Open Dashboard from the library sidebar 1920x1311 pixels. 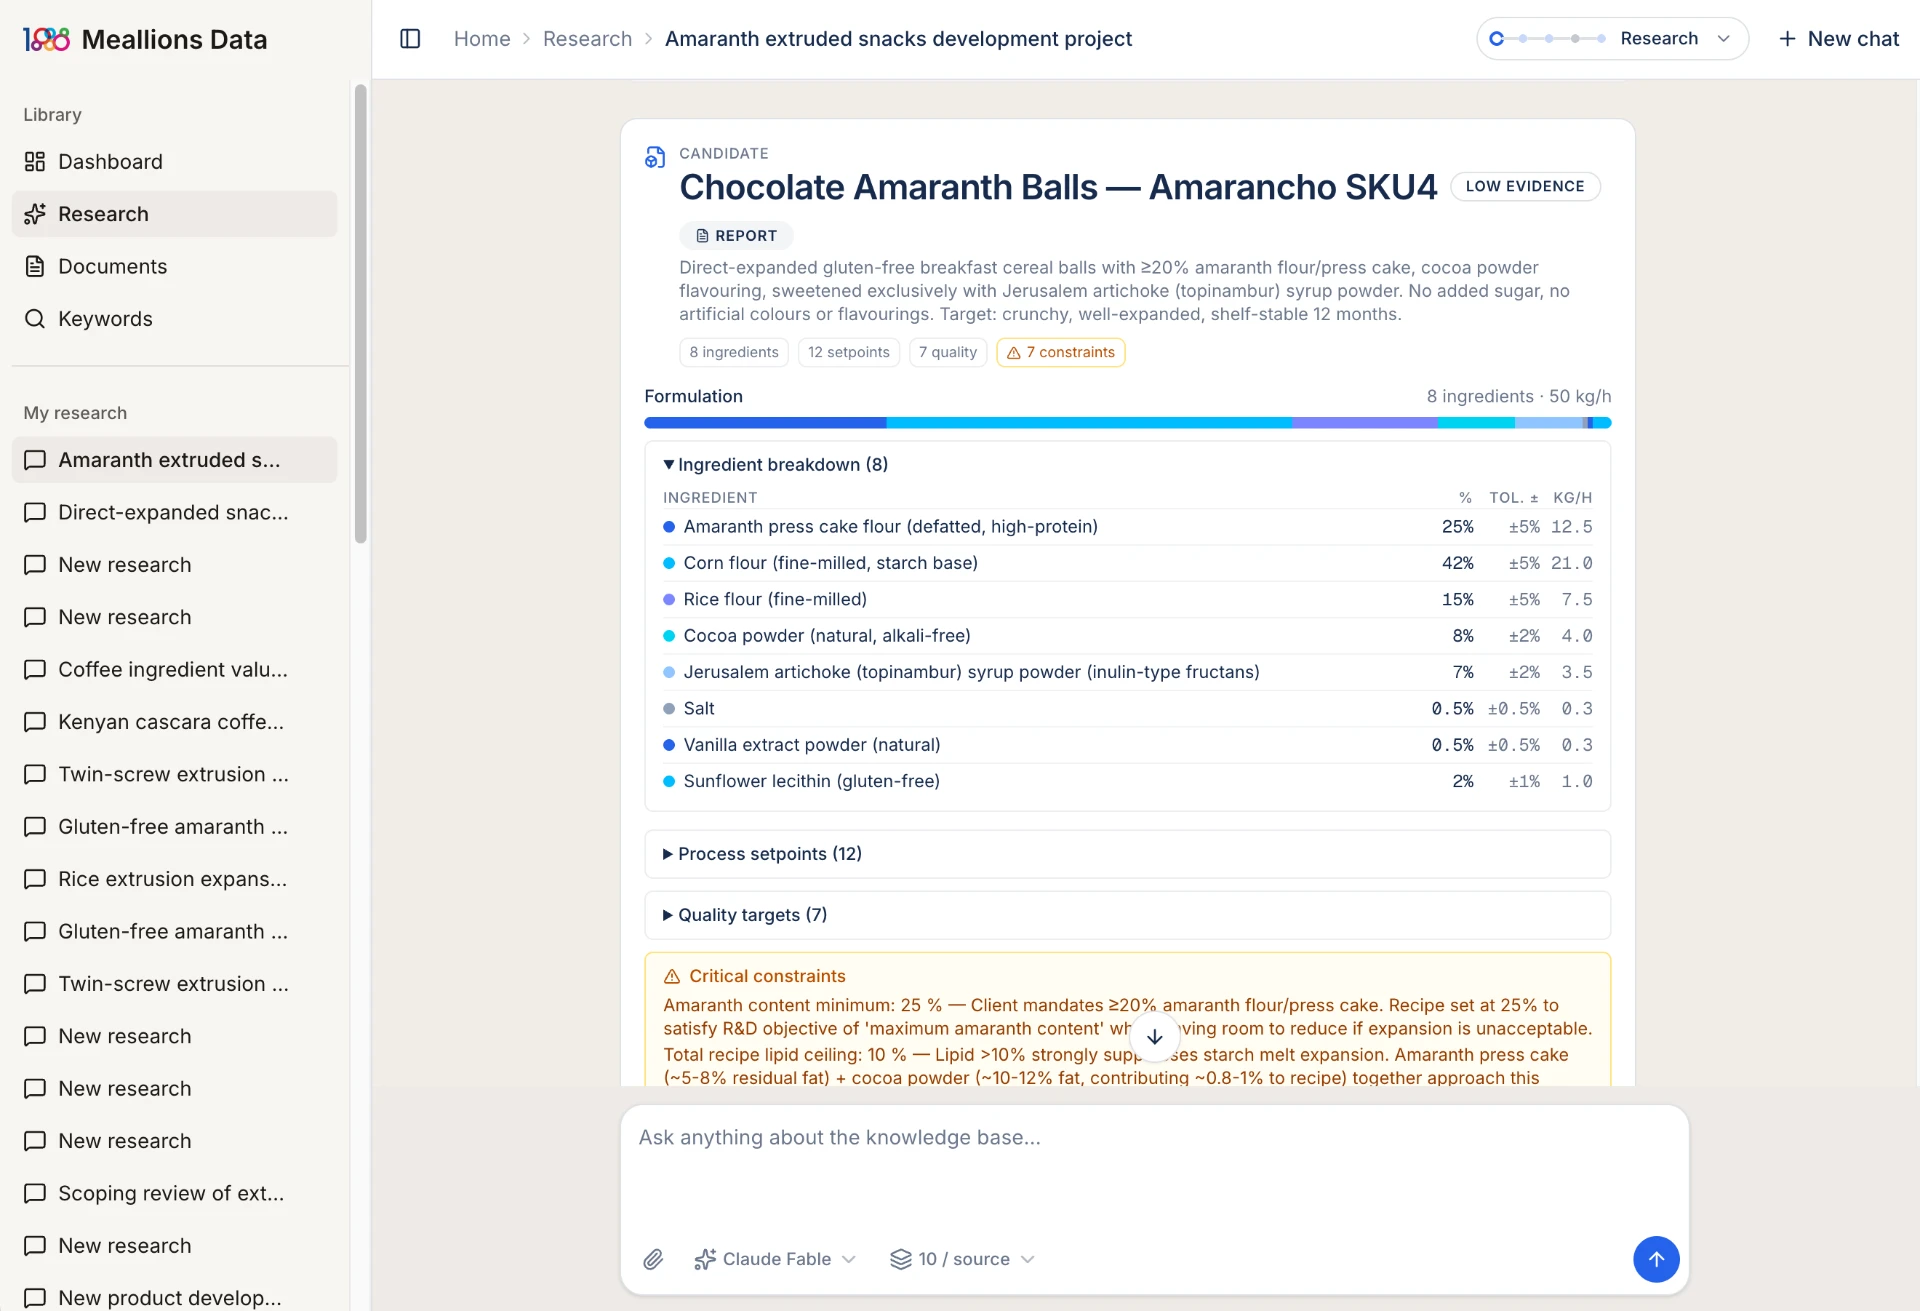[x=175, y=161]
